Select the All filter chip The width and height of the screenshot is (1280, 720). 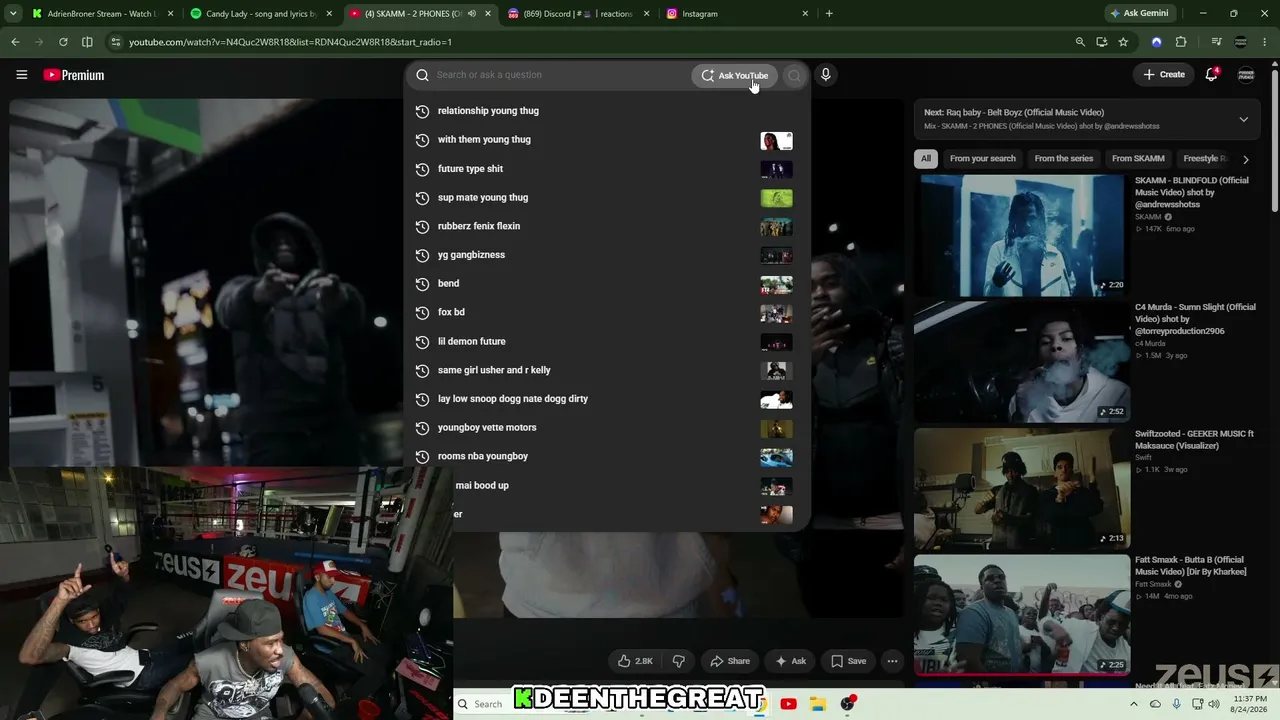tap(926, 158)
